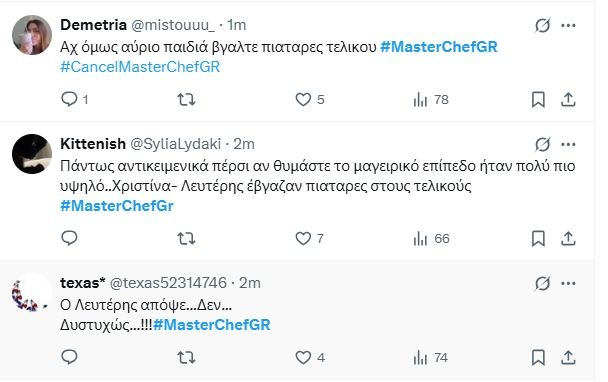Image resolution: width=608 pixels, height=382 pixels.
Task: Open #MasterChefGR hashtag in texas* tweet
Action: point(212,325)
